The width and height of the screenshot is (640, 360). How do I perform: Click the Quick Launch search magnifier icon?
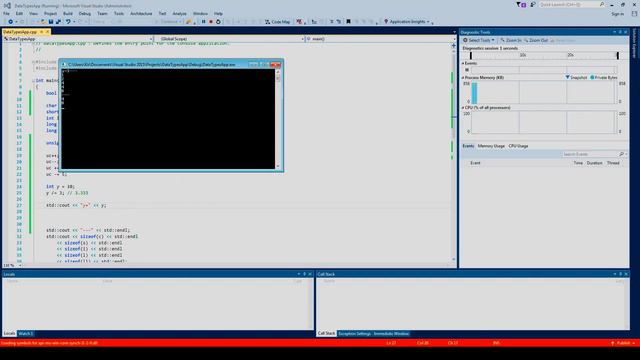tap(602, 4)
